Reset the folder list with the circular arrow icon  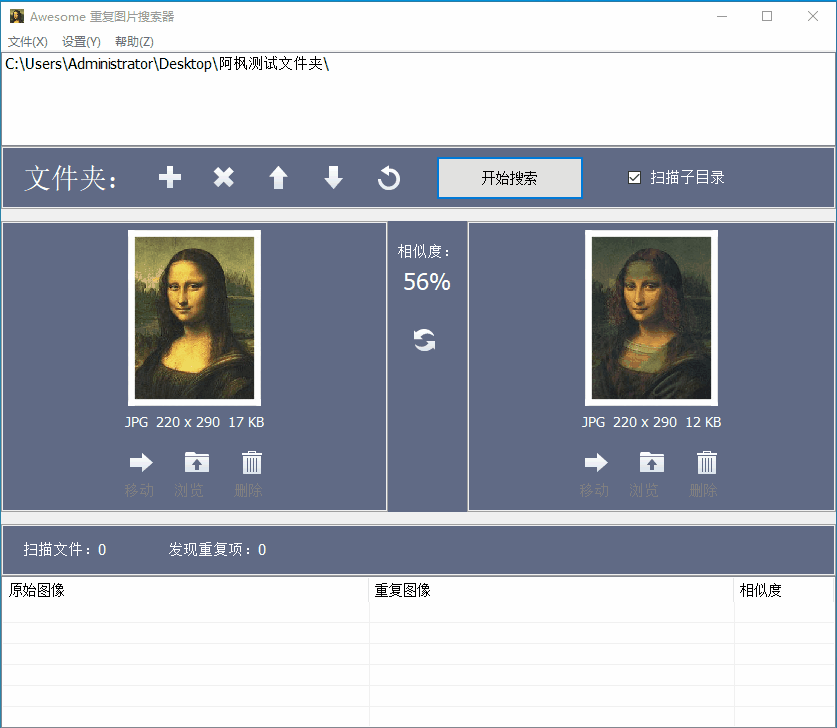pyautogui.click(x=389, y=178)
